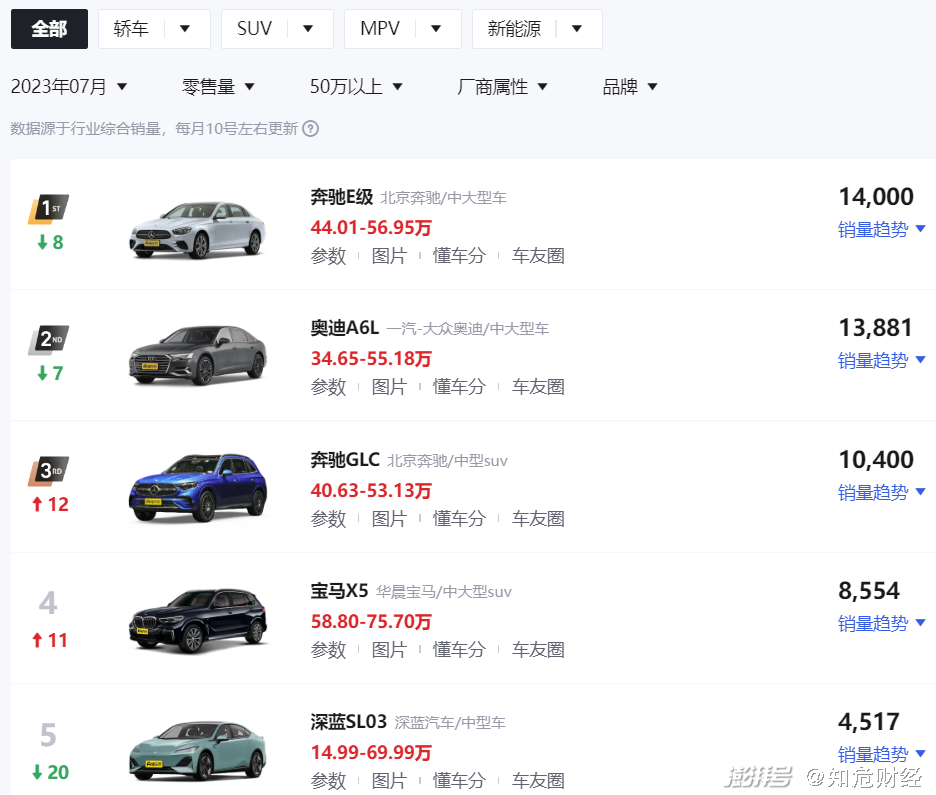Image resolution: width=936 pixels, height=795 pixels.
Task: Expand the 50万以上 price filter
Action: [356, 87]
